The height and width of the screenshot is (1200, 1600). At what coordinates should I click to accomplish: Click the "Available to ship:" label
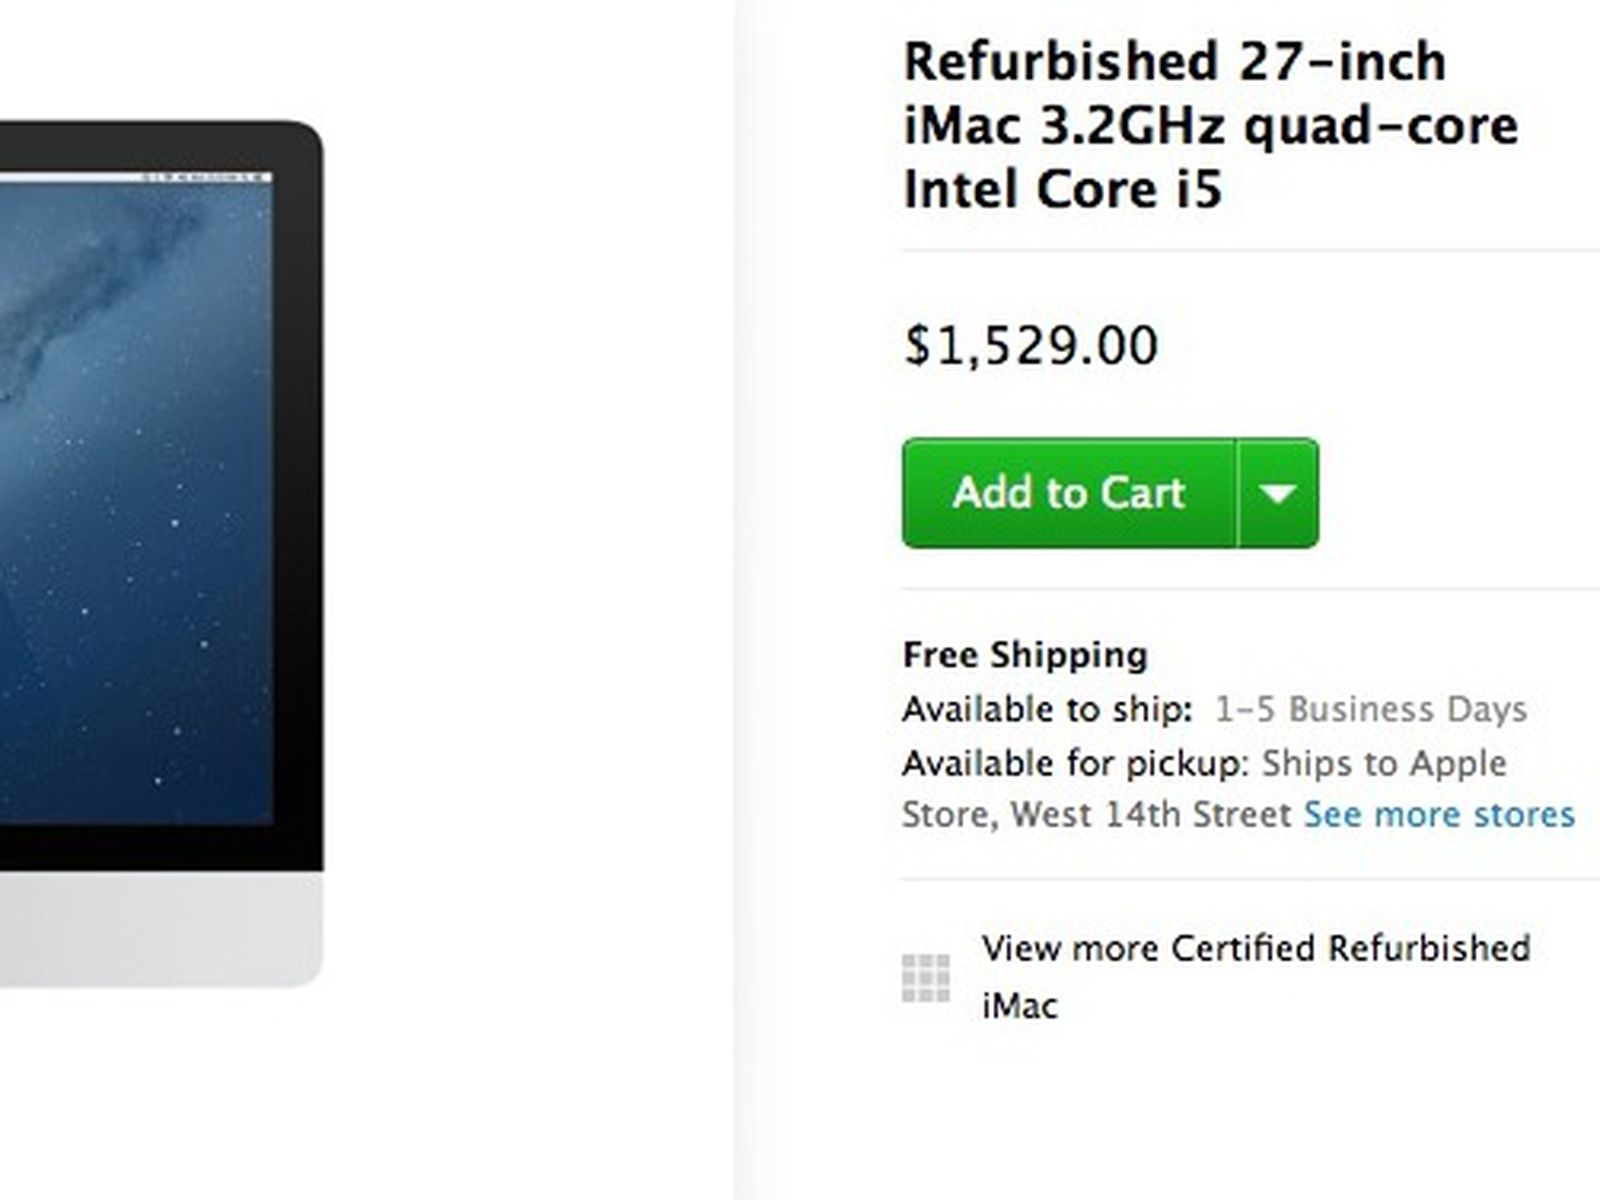pyautogui.click(x=1047, y=710)
